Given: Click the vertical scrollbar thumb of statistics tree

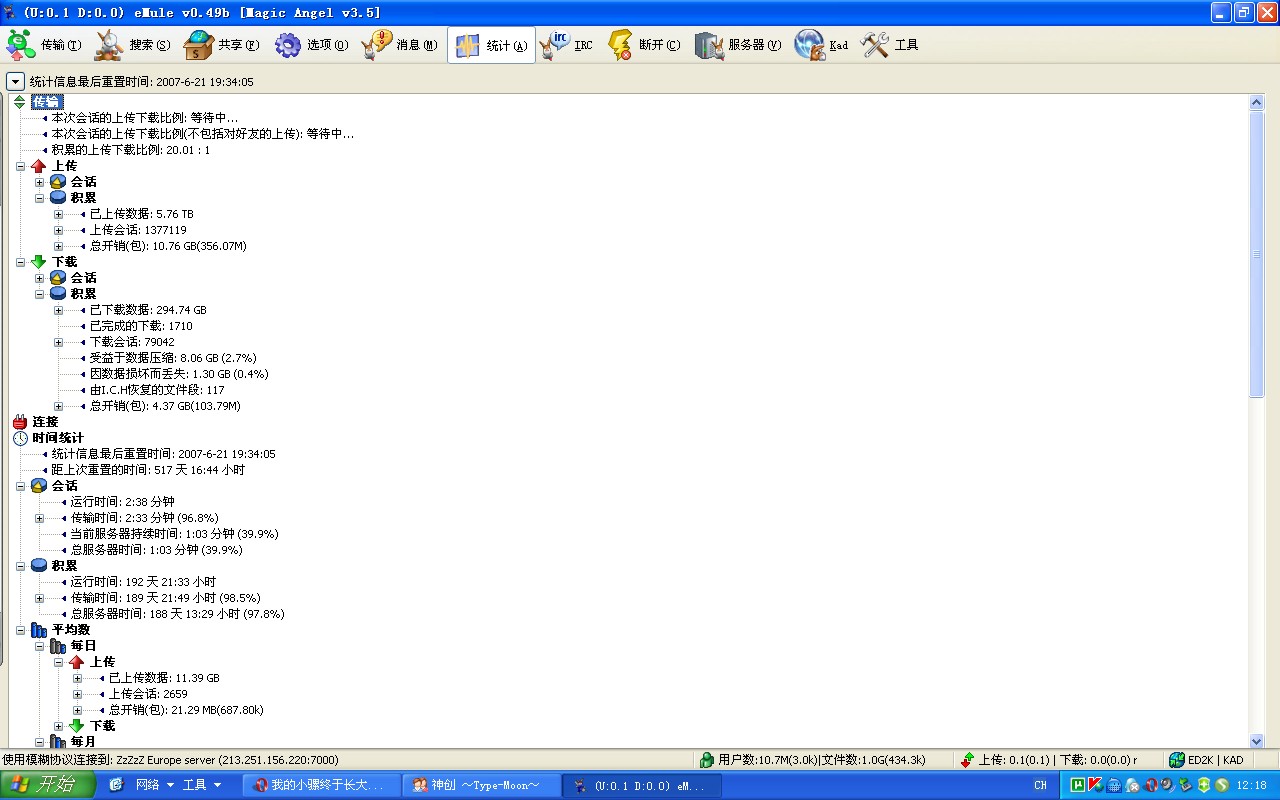Looking at the screenshot, I should [1257, 254].
